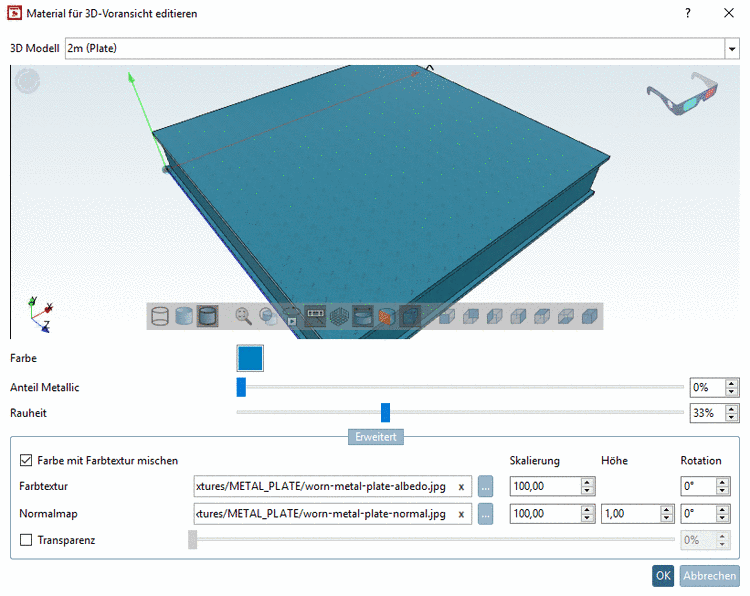Click the Anteil Metallic 0% field
The image size is (750, 596).
click(x=707, y=387)
